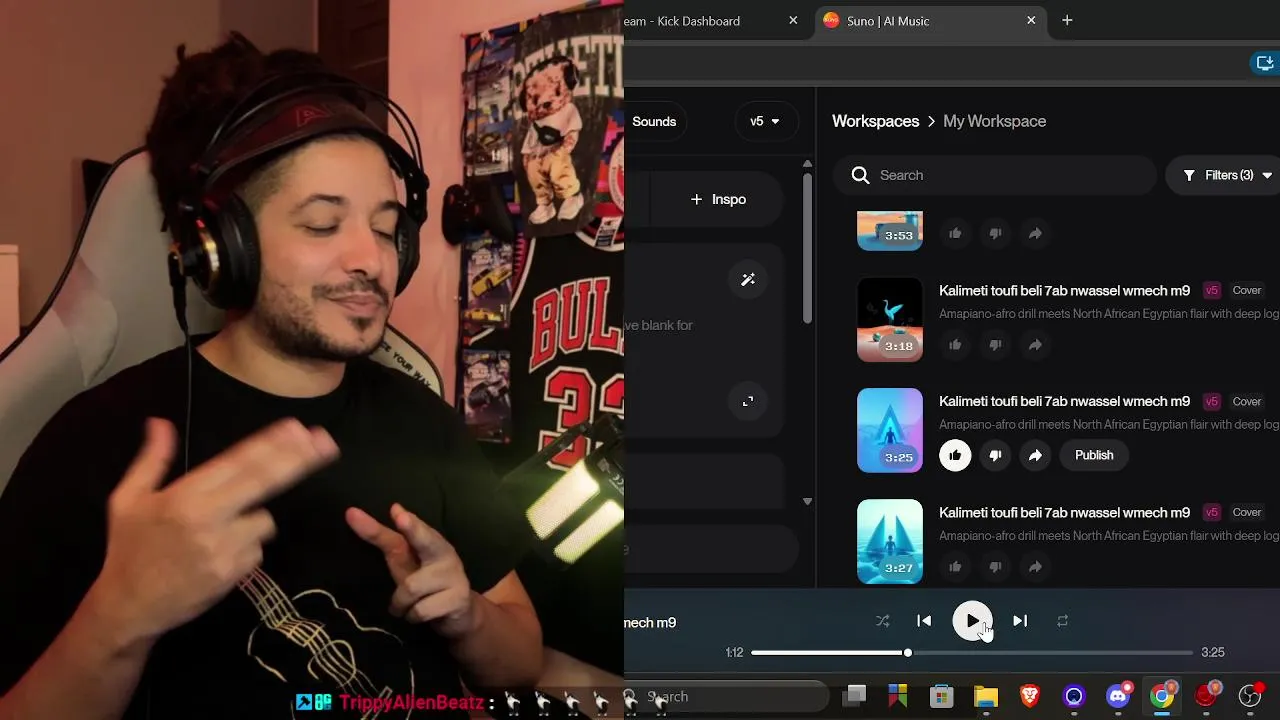Click the v5 badge on 3:27 song

(1212, 512)
